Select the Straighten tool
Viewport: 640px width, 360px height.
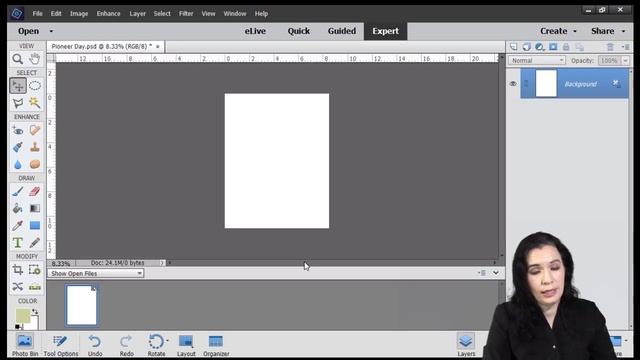pyautogui.click(x=35, y=287)
